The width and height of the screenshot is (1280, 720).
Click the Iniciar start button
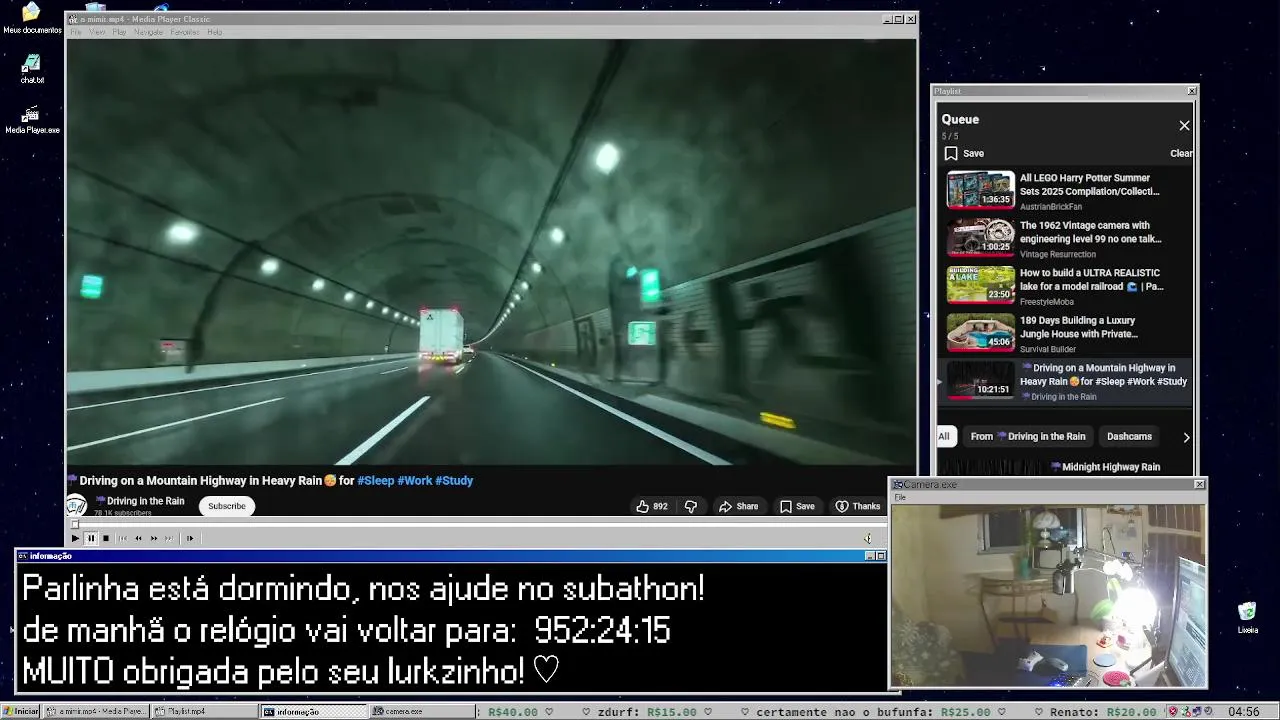[x=20, y=711]
